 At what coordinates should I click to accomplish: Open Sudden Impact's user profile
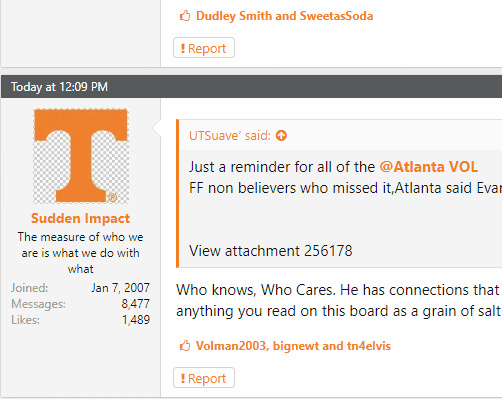point(80,218)
